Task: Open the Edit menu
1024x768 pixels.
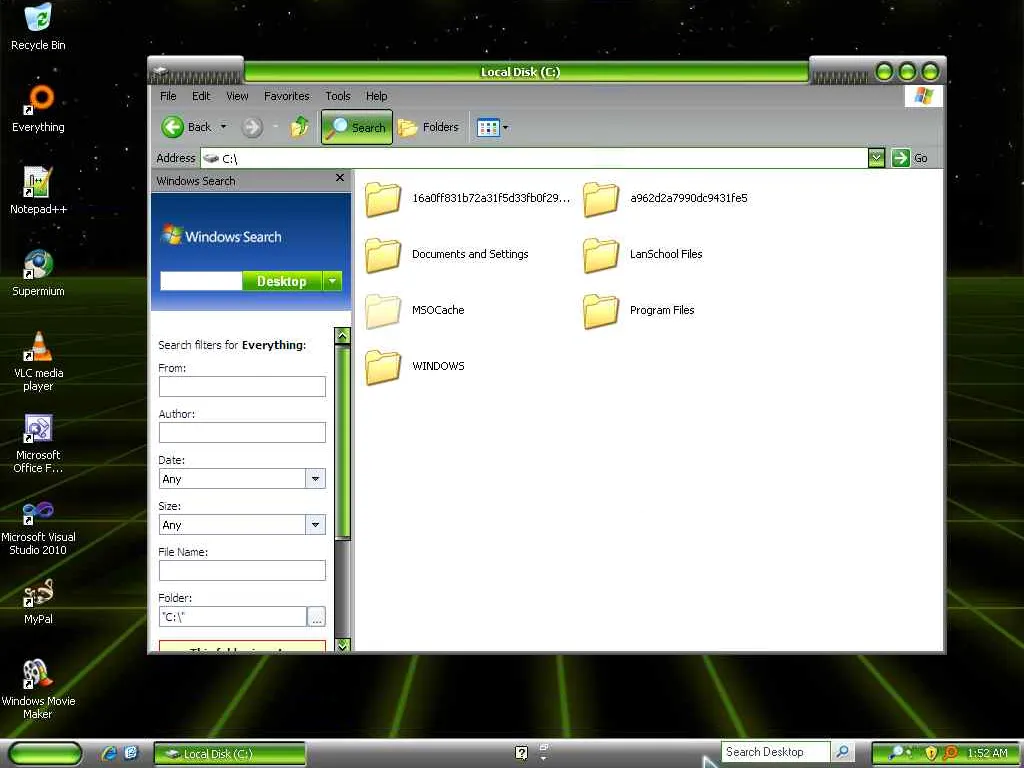Action: coord(201,96)
